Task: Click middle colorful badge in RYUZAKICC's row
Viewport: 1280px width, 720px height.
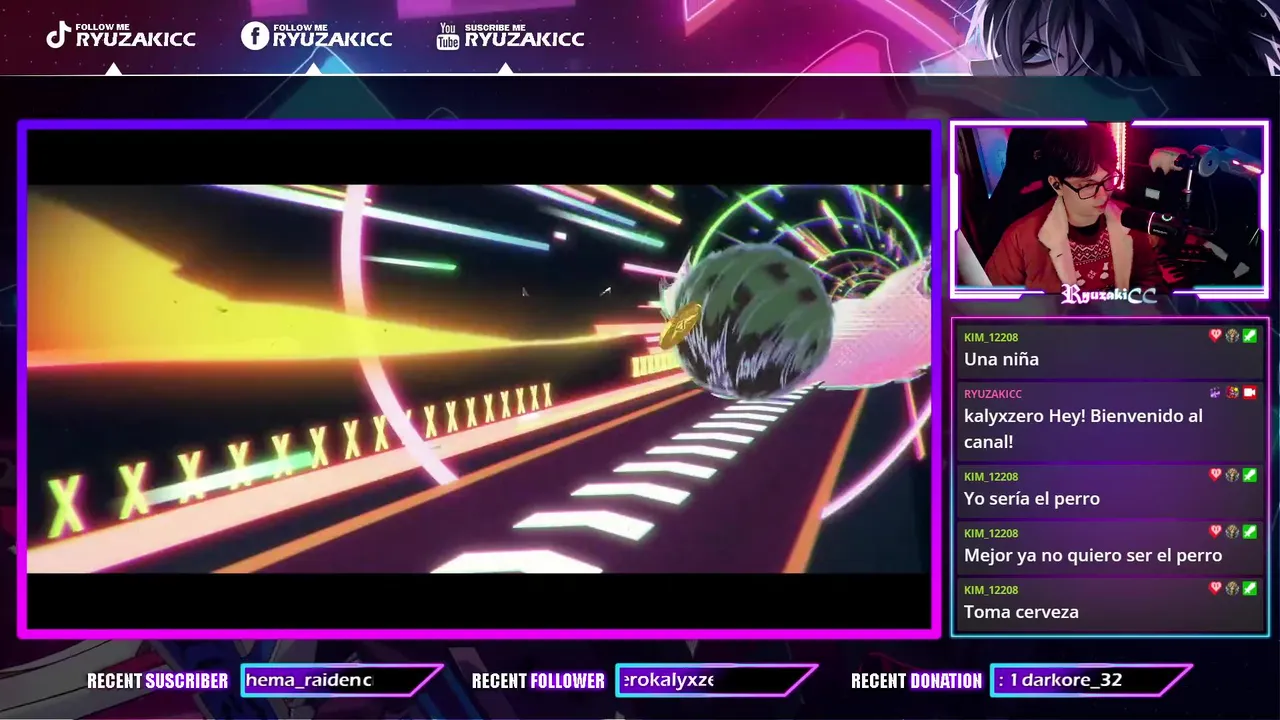Action: [x=1232, y=393]
